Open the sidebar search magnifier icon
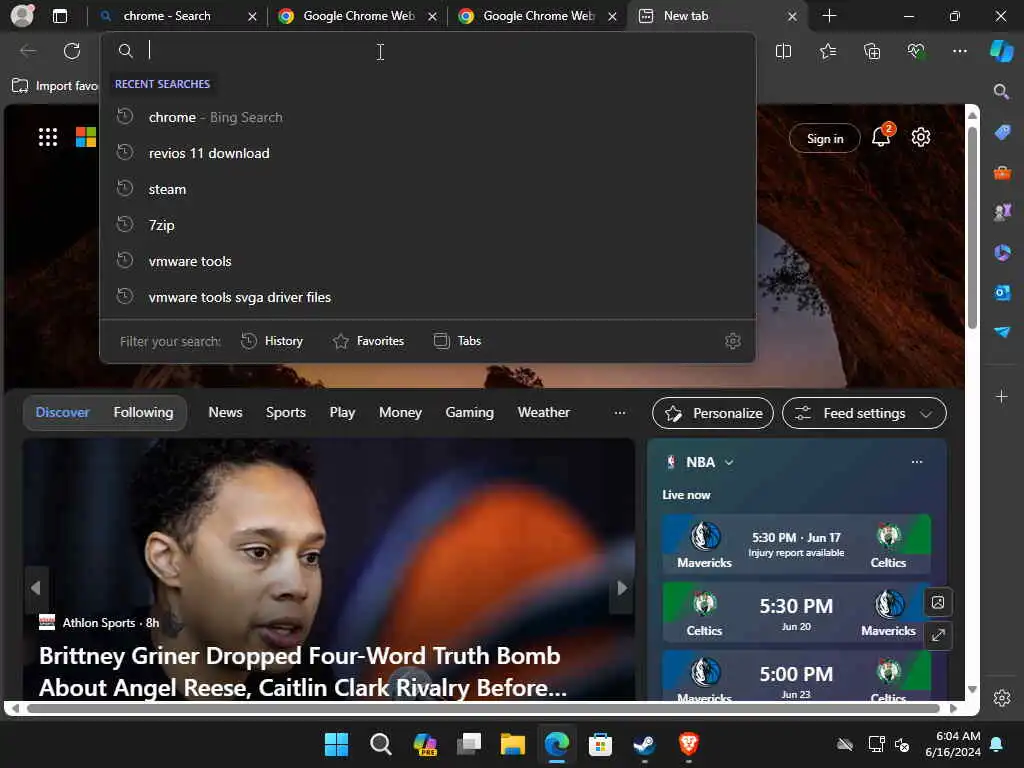Viewport: 1024px width, 768px height. click(1001, 91)
